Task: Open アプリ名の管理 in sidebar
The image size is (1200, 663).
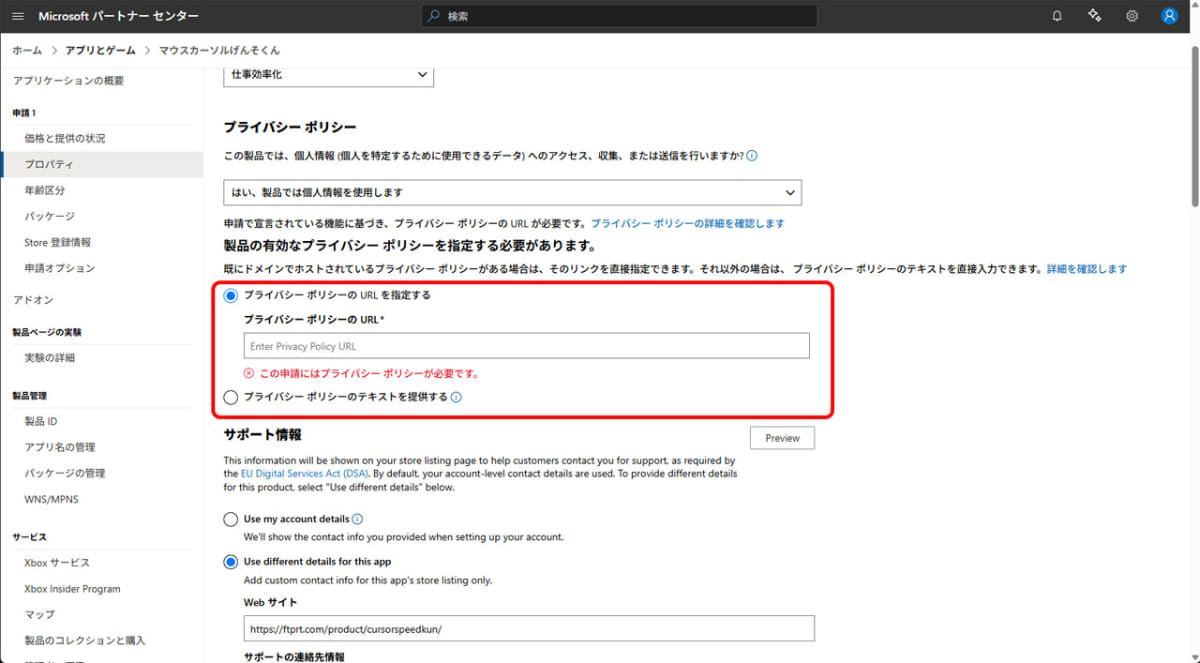Action: (x=59, y=447)
